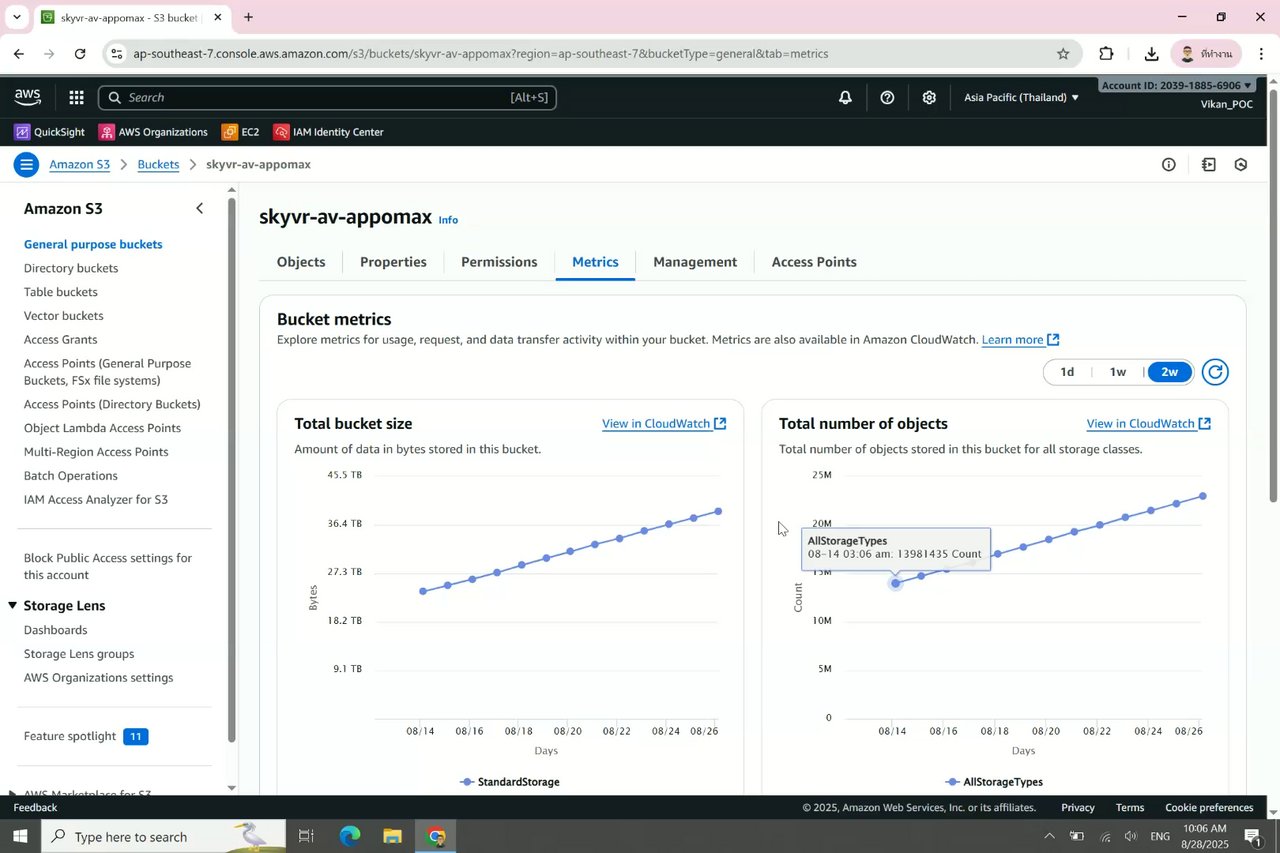Image resolution: width=1280 pixels, height=853 pixels.
Task: Collapse the Storage Lens section
Action: [x=13, y=606]
